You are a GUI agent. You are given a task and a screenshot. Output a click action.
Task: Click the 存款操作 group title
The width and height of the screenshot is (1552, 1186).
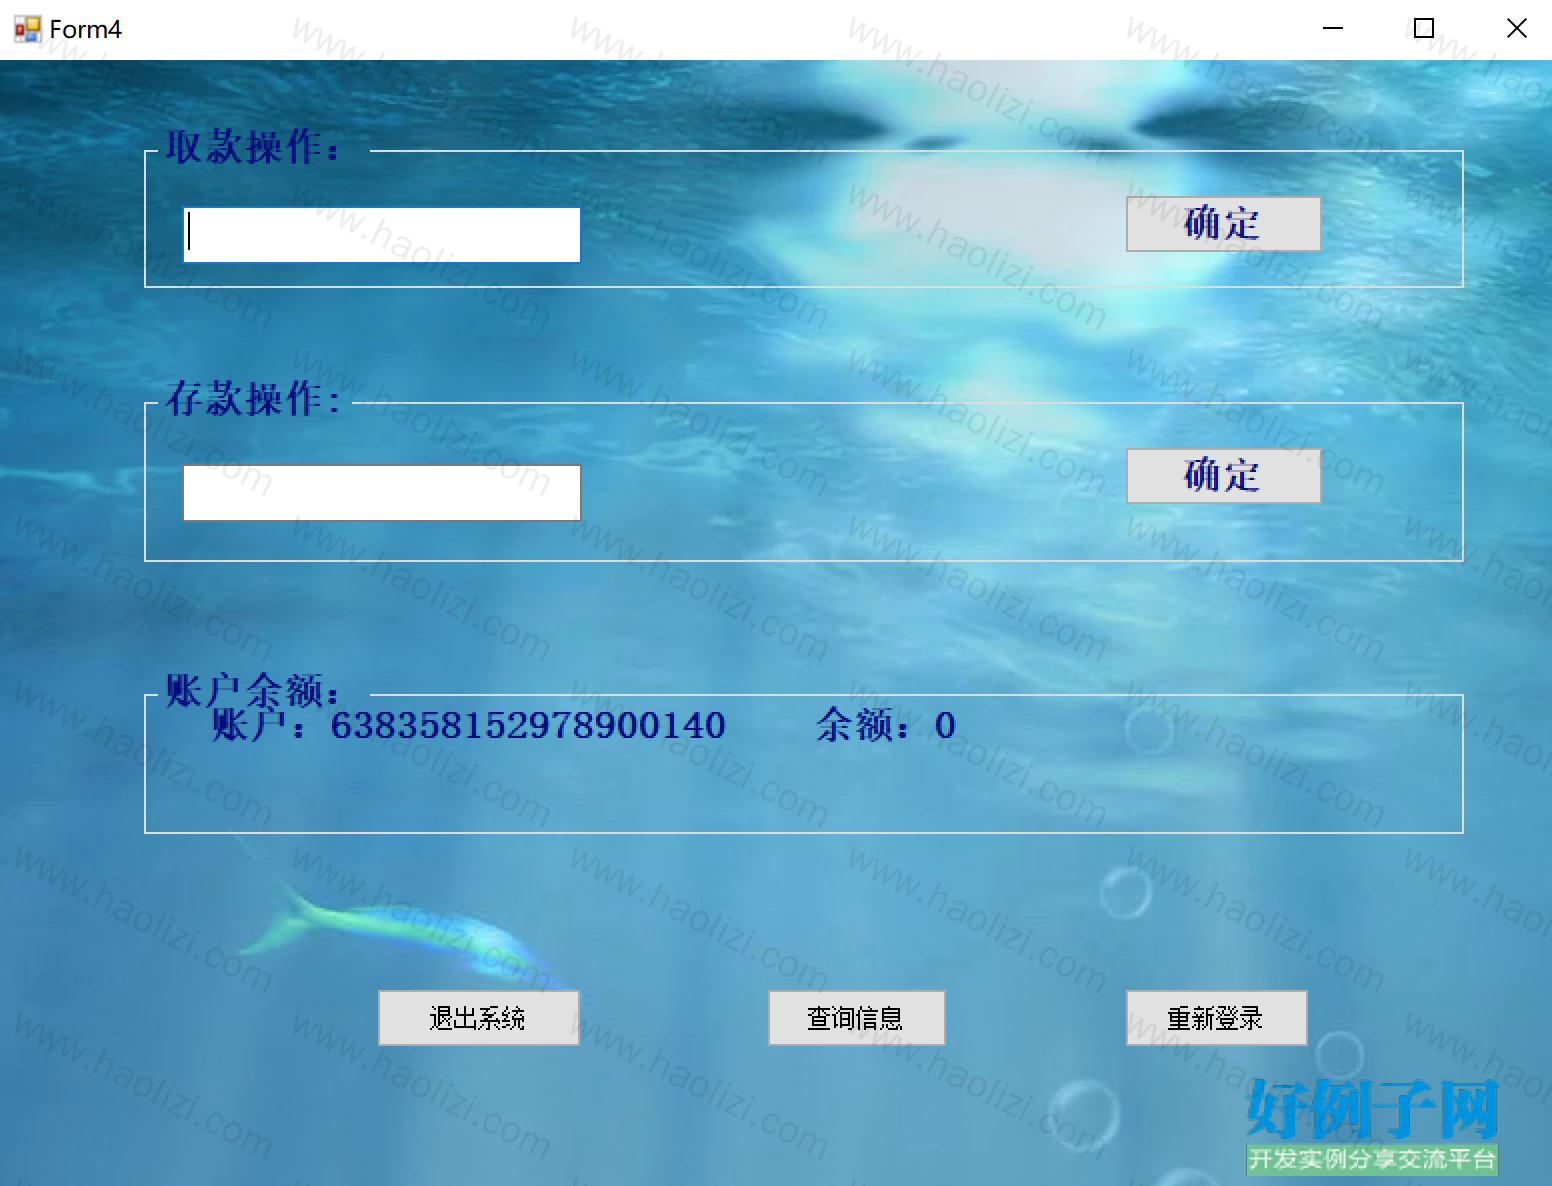[254, 399]
